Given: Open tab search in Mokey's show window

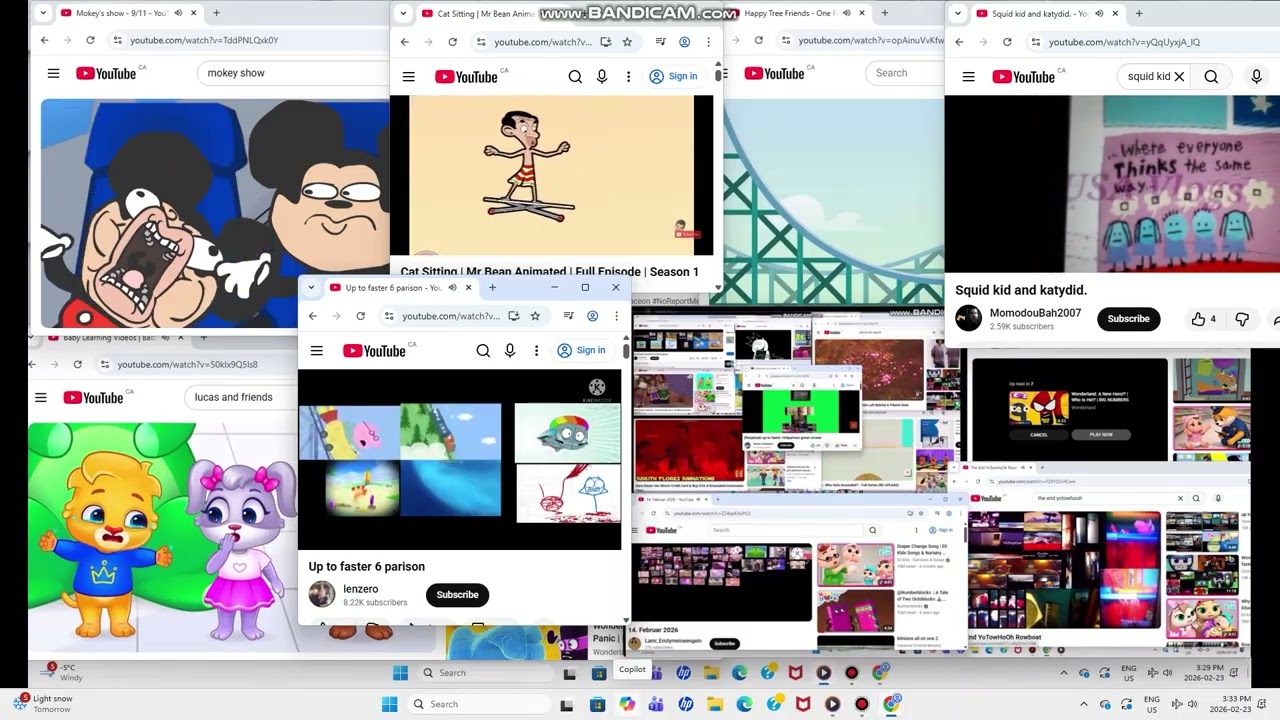Looking at the screenshot, I should point(41,13).
